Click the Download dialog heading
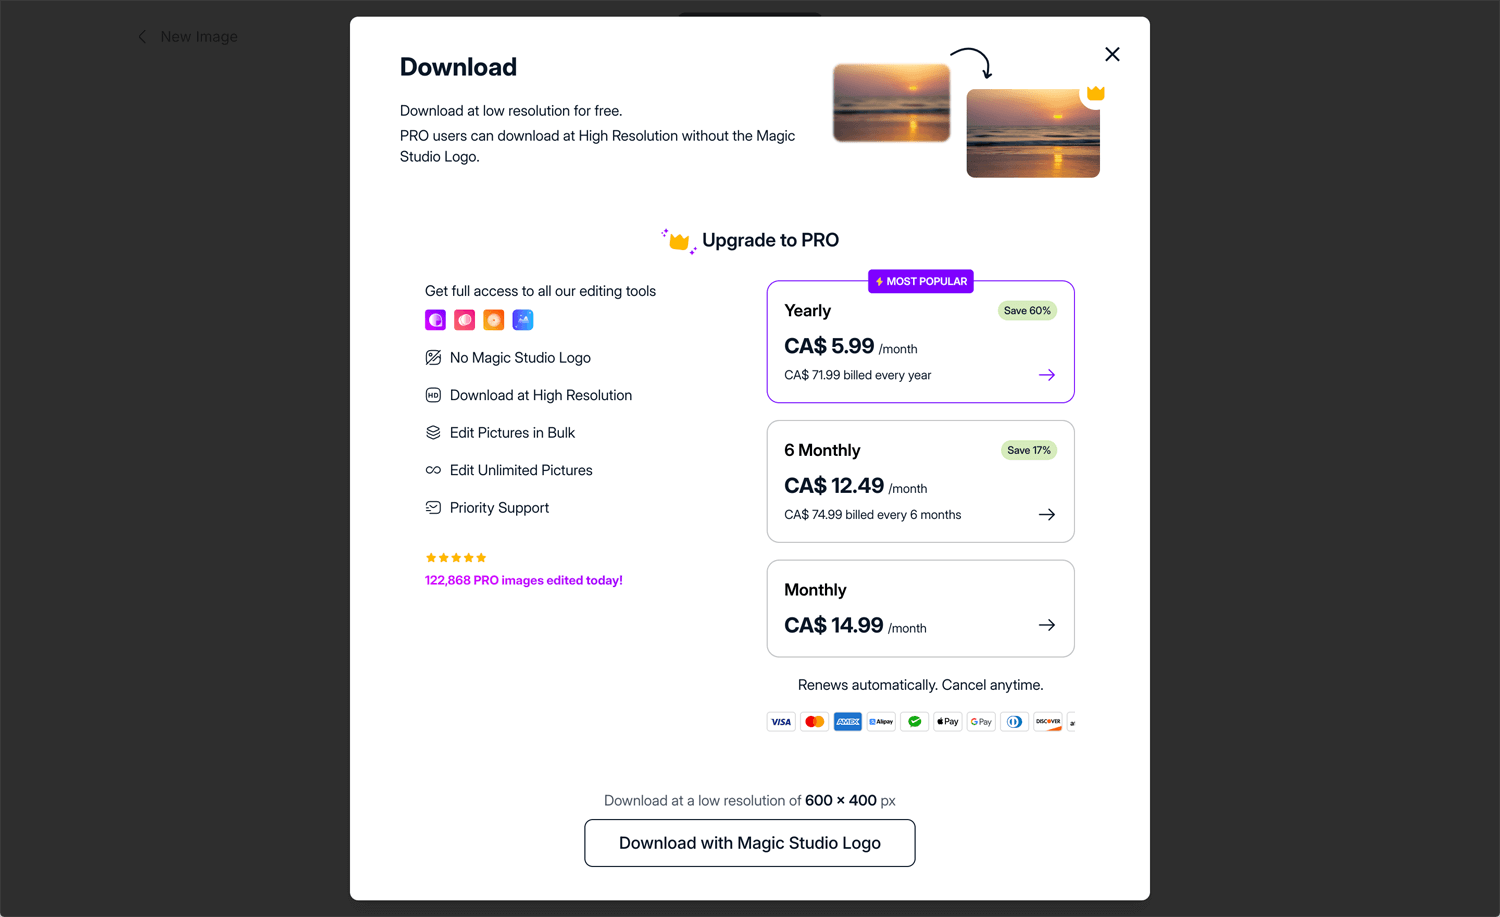 [x=458, y=67]
